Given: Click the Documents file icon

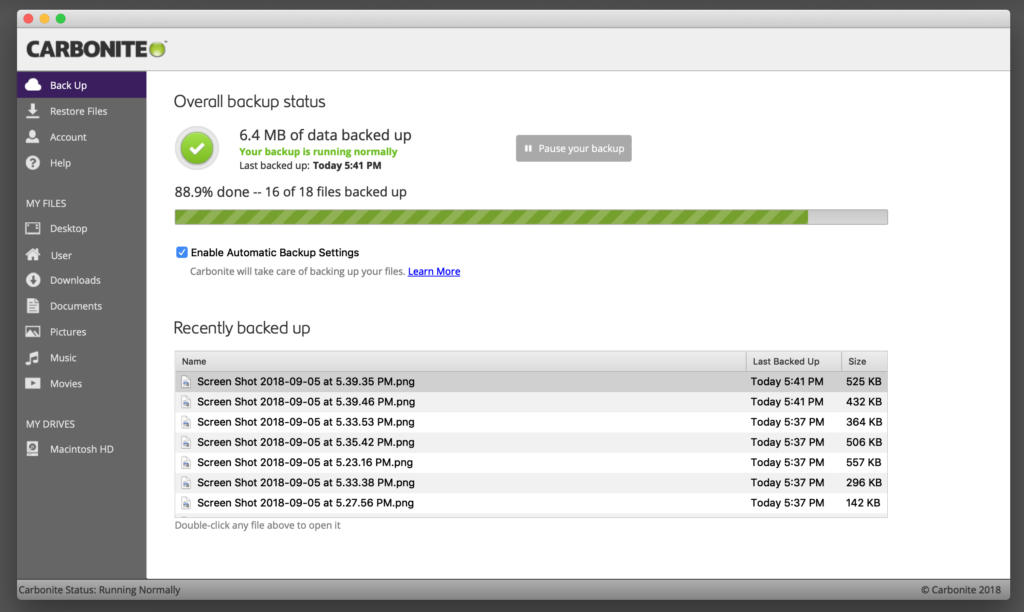Looking at the screenshot, I should pos(34,305).
